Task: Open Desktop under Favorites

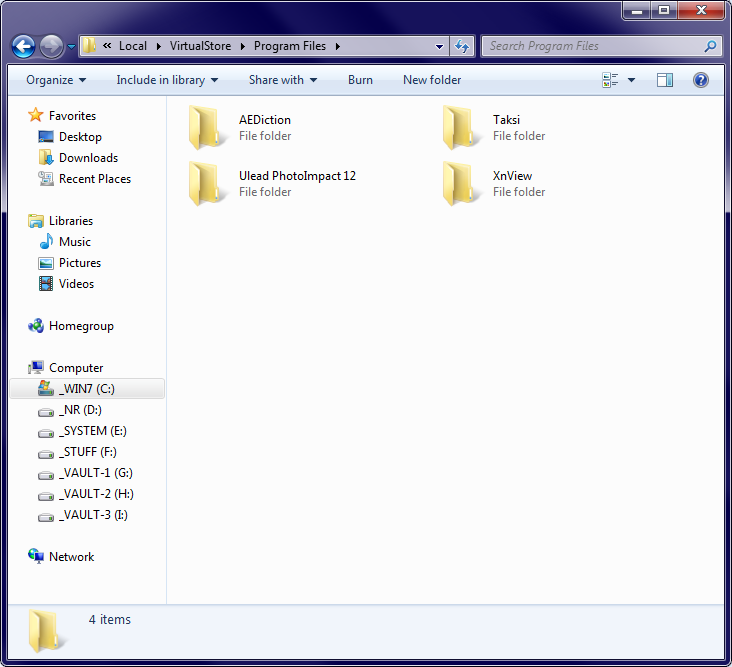Action: click(80, 137)
